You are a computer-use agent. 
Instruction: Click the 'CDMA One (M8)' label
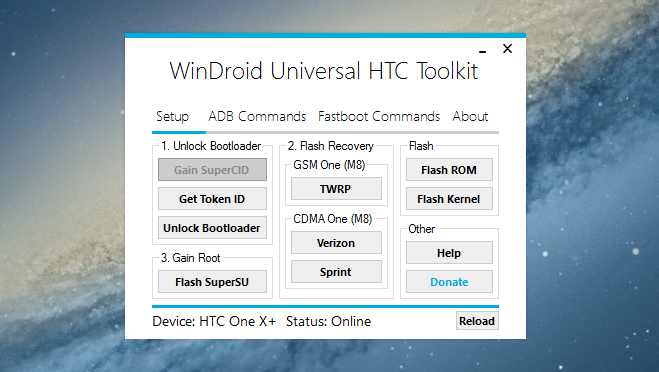point(332,219)
